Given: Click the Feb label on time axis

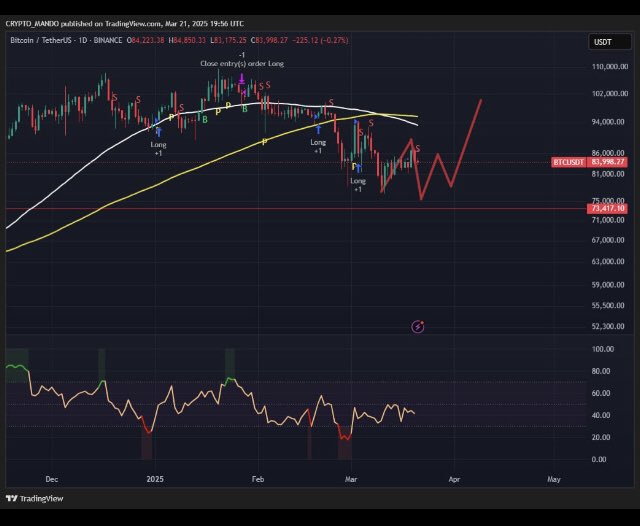Looking at the screenshot, I should [x=258, y=479].
